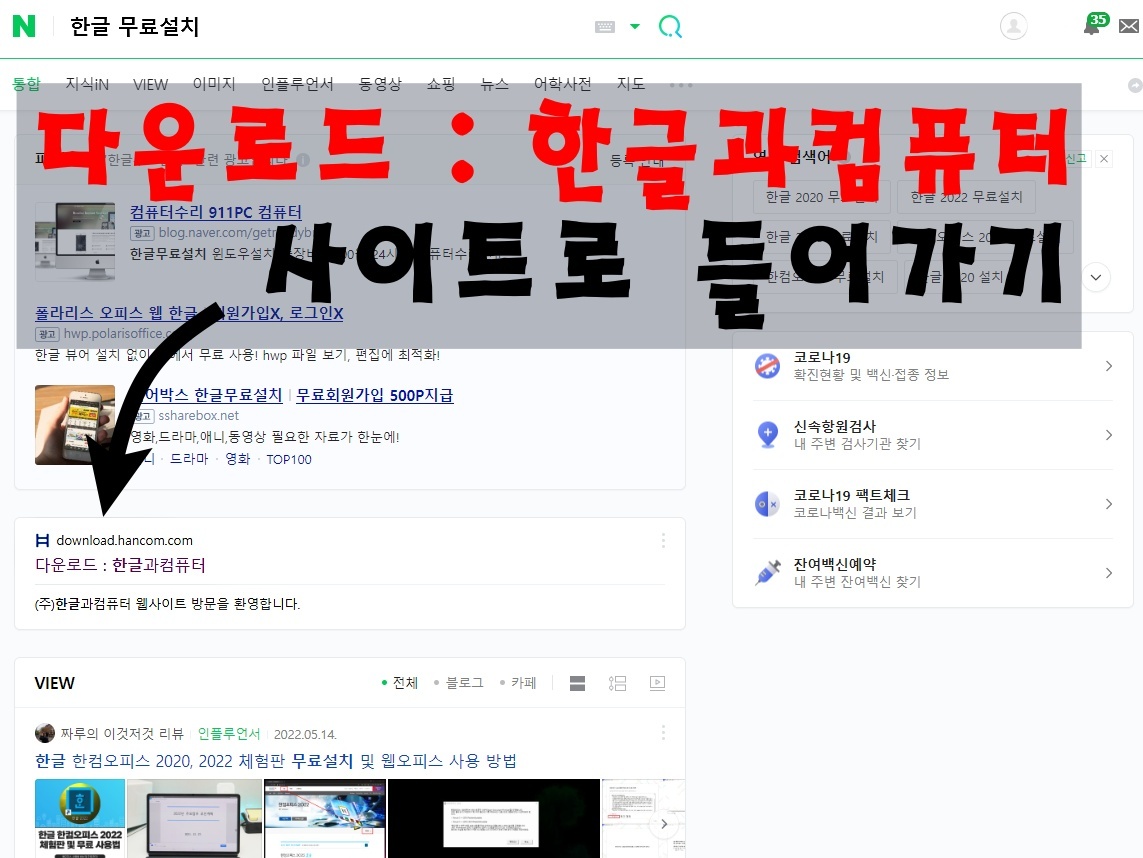
Task: Switch to the VIEW tab
Action: tap(150, 85)
